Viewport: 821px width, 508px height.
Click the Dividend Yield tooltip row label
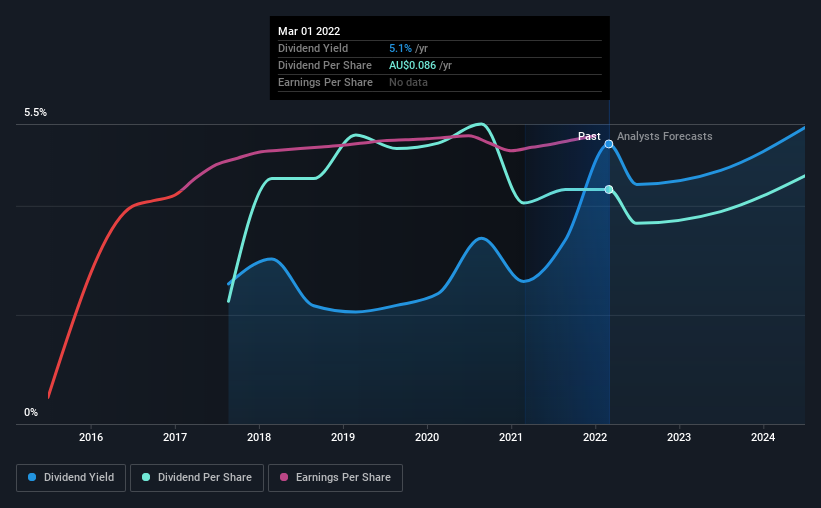[313, 48]
